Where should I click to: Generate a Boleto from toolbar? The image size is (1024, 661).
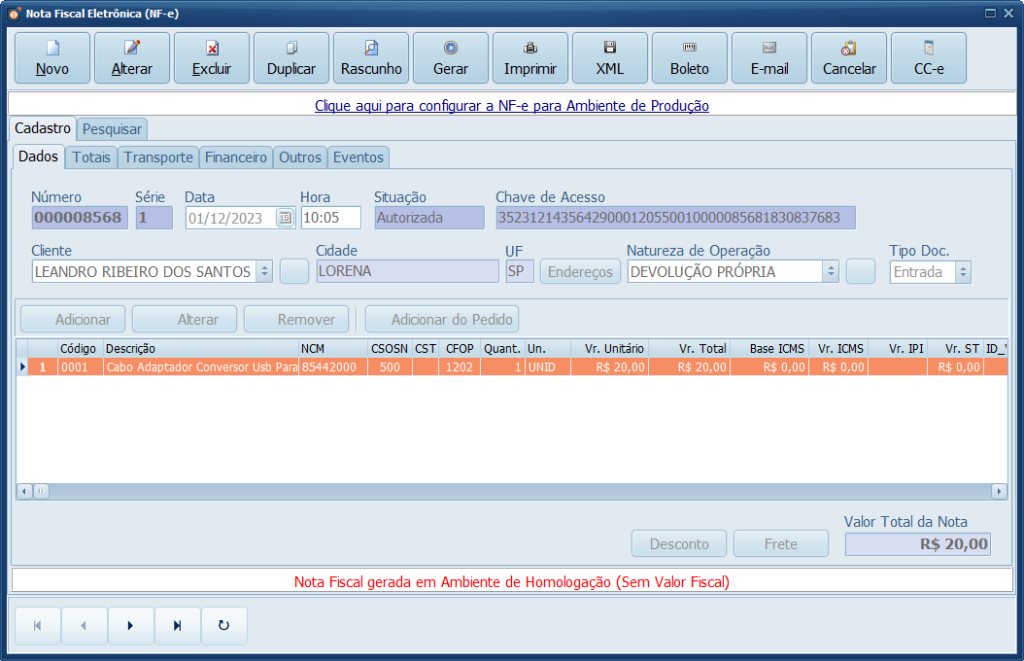pos(689,58)
